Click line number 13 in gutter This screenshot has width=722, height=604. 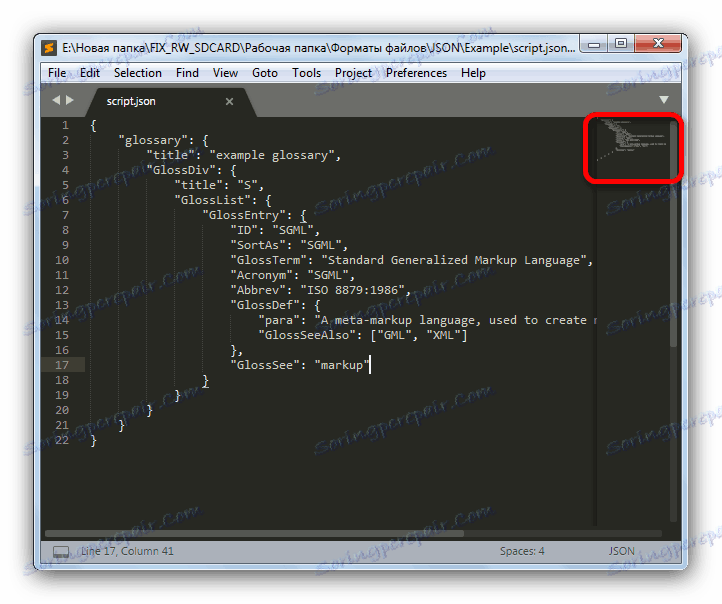click(x=62, y=305)
